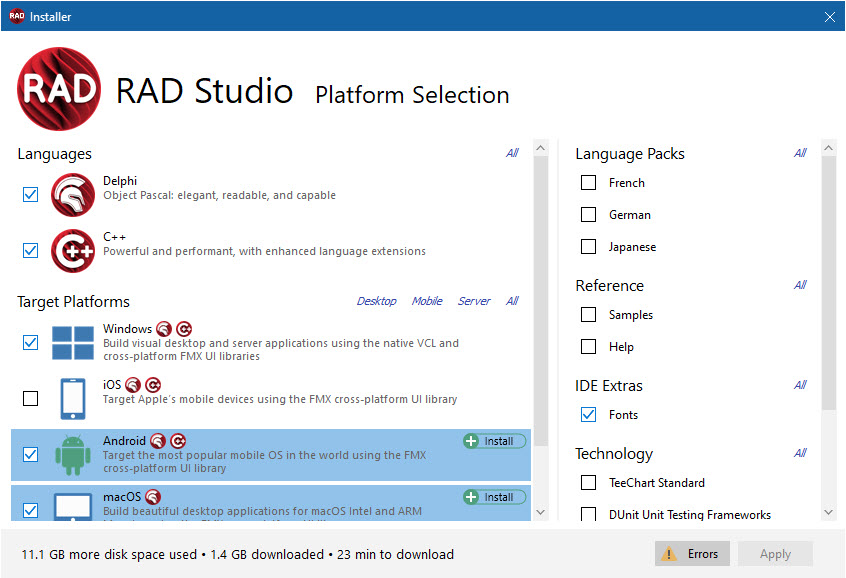
Task: Click the Android robot platform icon
Action: (73, 454)
